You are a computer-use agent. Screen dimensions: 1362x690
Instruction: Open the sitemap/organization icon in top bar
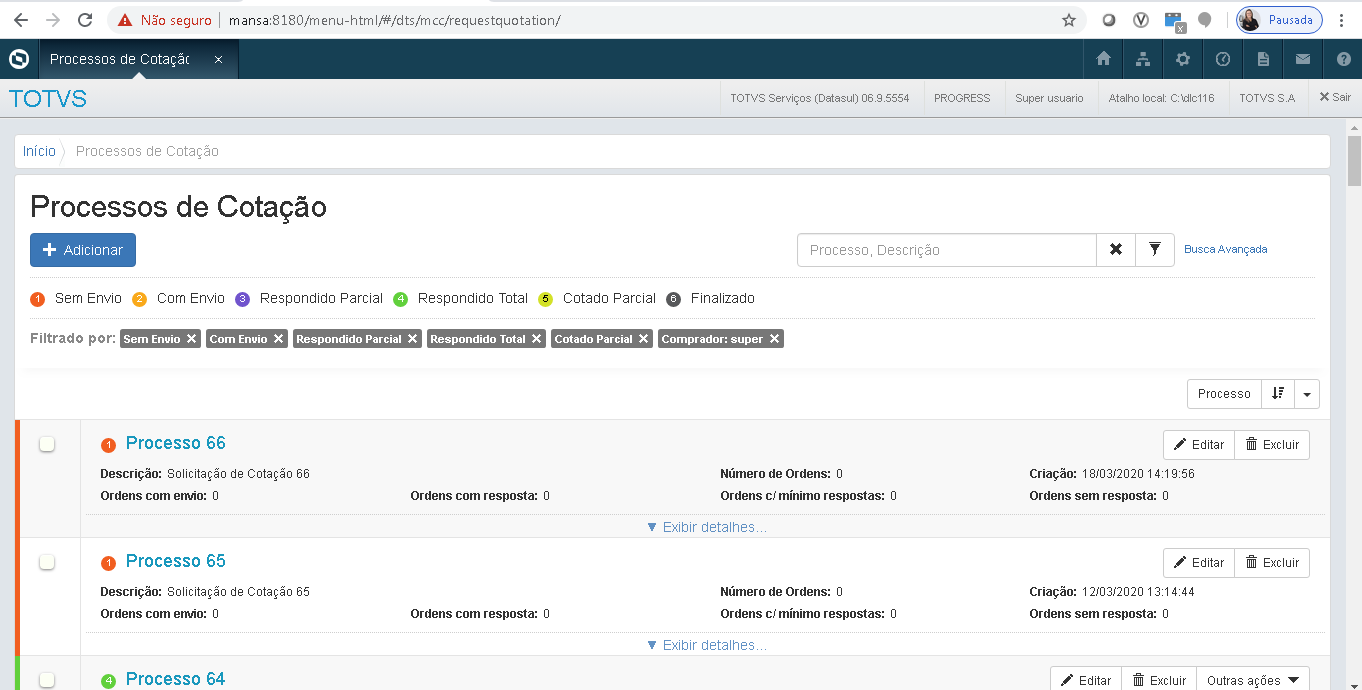pos(1143,59)
